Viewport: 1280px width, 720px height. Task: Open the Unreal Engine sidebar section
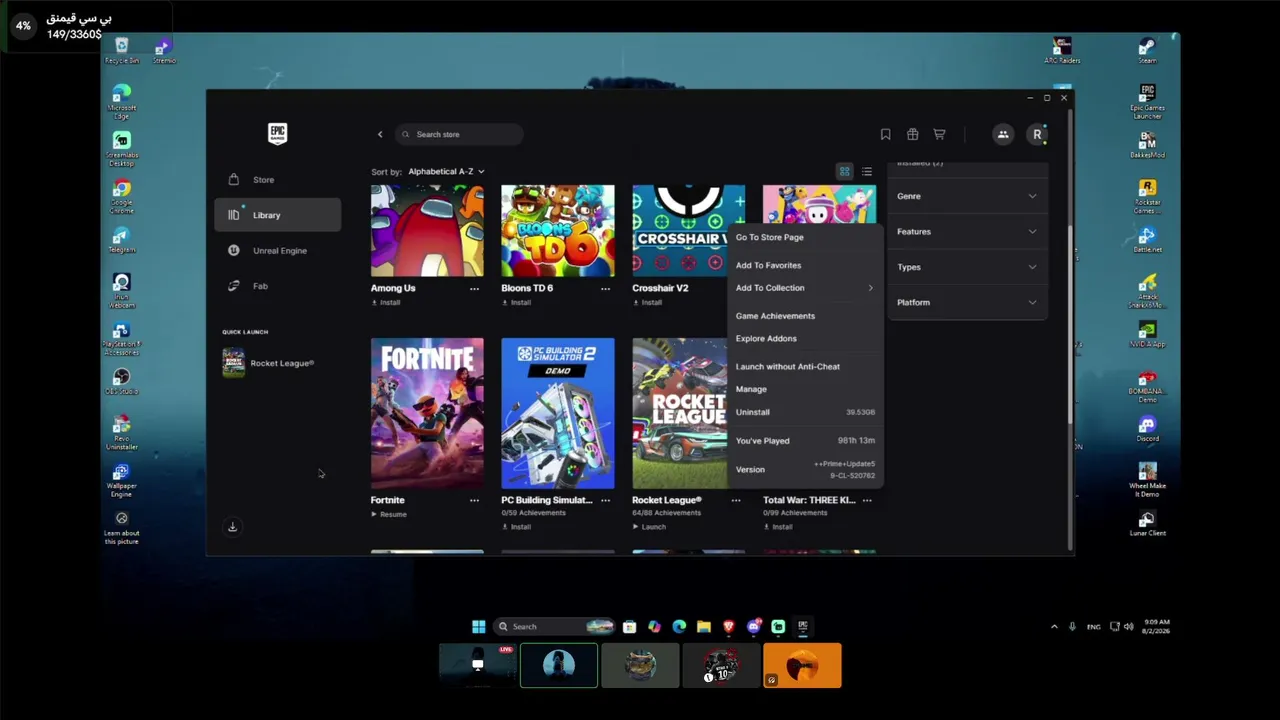[x=277, y=251]
